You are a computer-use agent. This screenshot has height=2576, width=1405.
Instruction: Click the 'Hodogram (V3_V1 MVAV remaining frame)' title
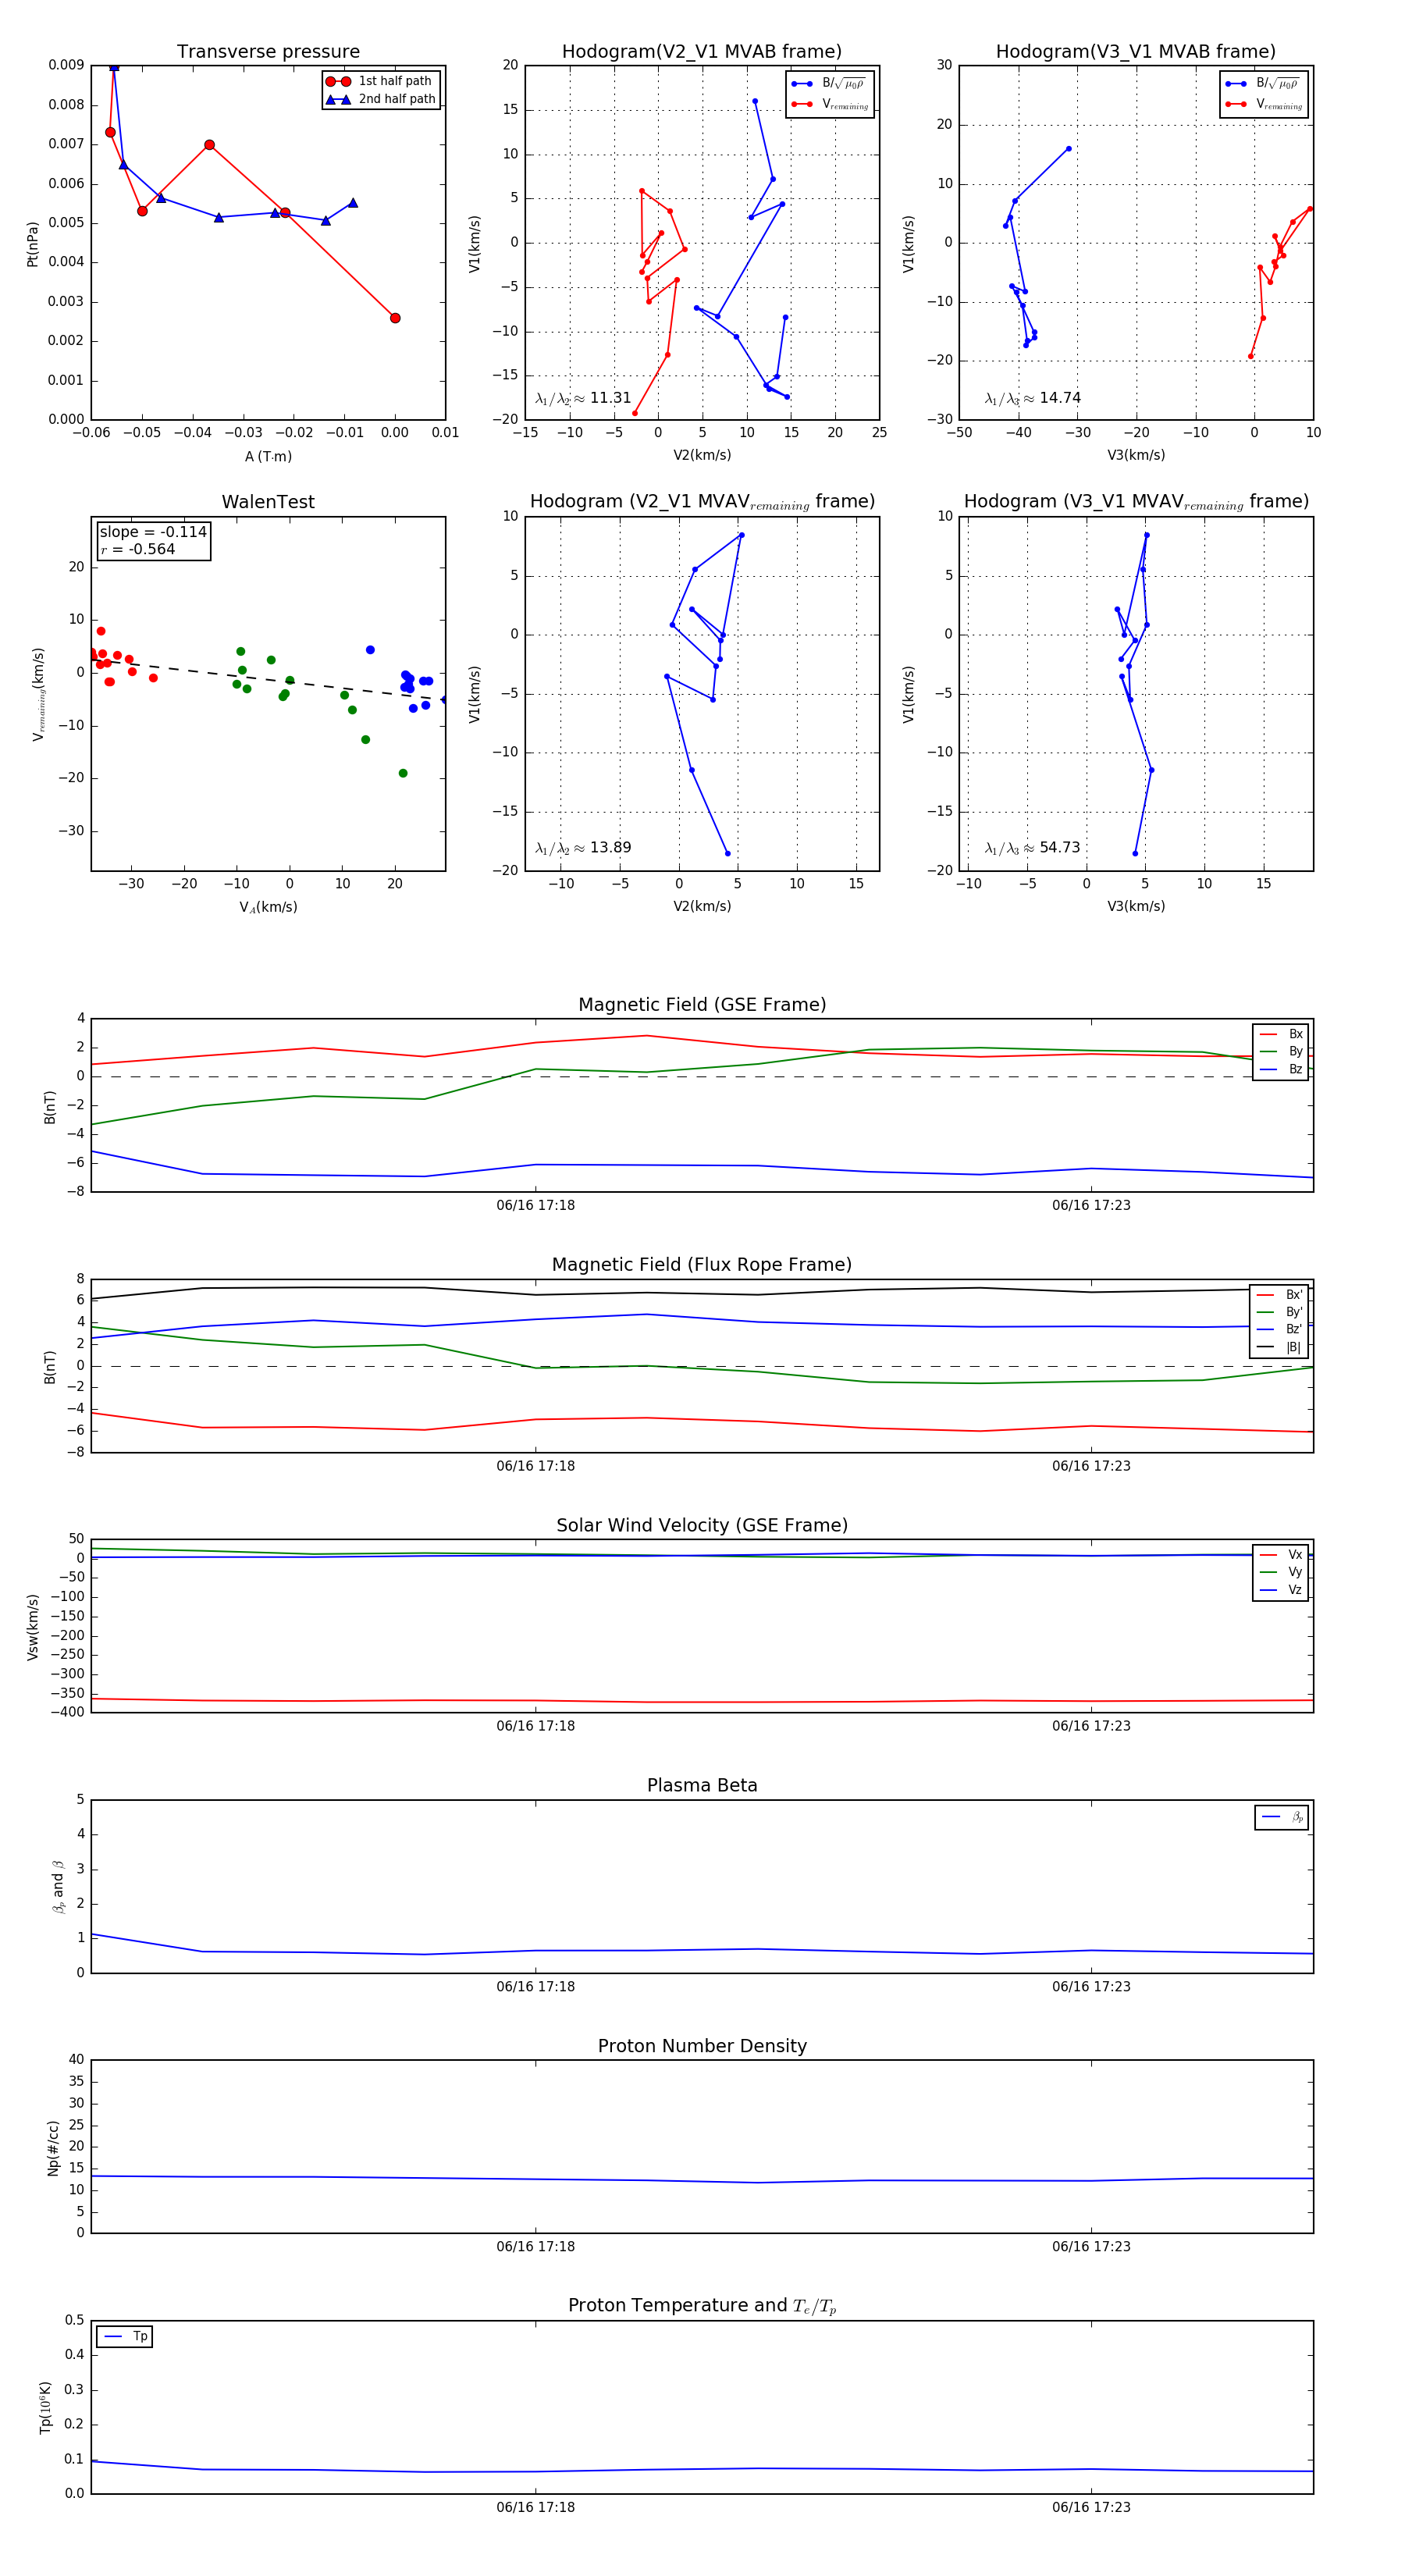[x=1136, y=502]
